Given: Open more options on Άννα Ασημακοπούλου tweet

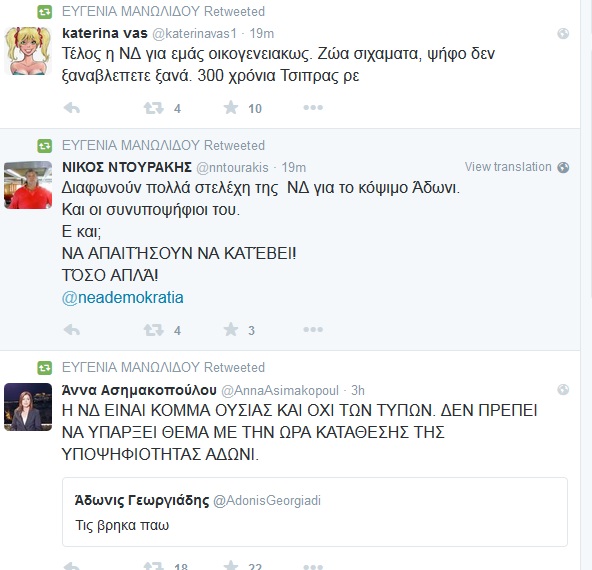Looking at the screenshot, I should pos(313,566).
